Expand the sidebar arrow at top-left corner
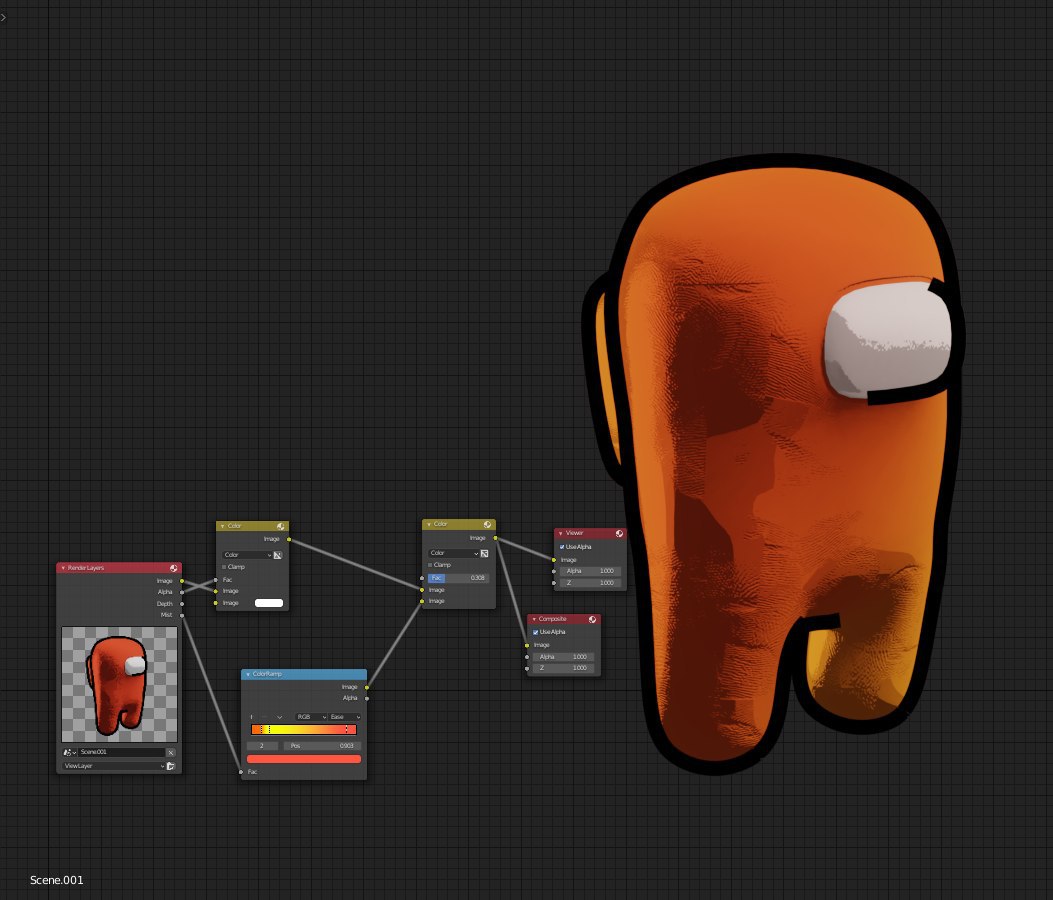The image size is (1053, 900). click(3, 17)
